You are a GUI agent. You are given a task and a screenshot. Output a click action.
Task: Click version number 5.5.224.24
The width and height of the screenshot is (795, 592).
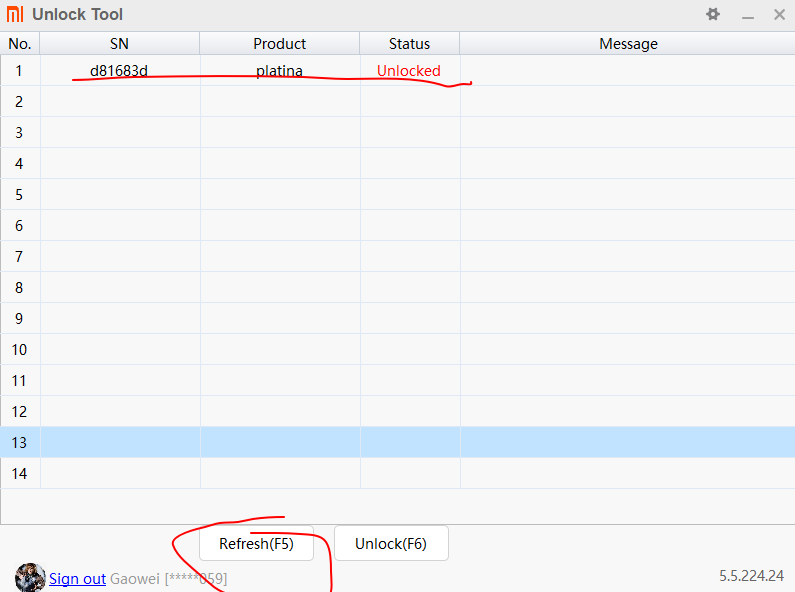751,576
